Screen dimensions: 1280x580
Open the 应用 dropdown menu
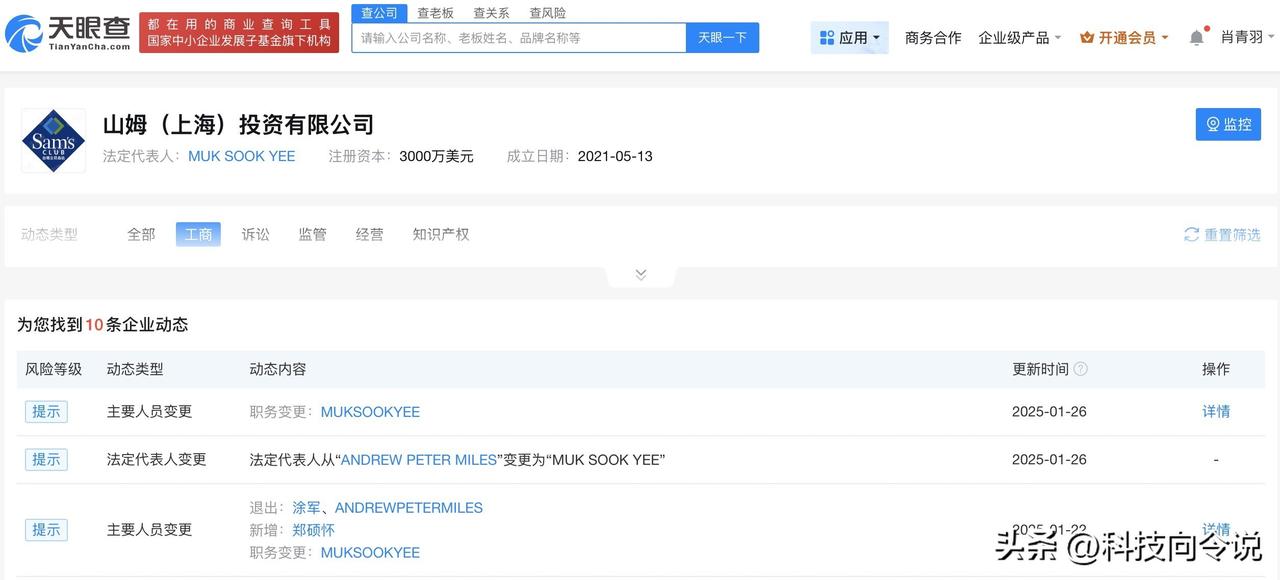849,37
